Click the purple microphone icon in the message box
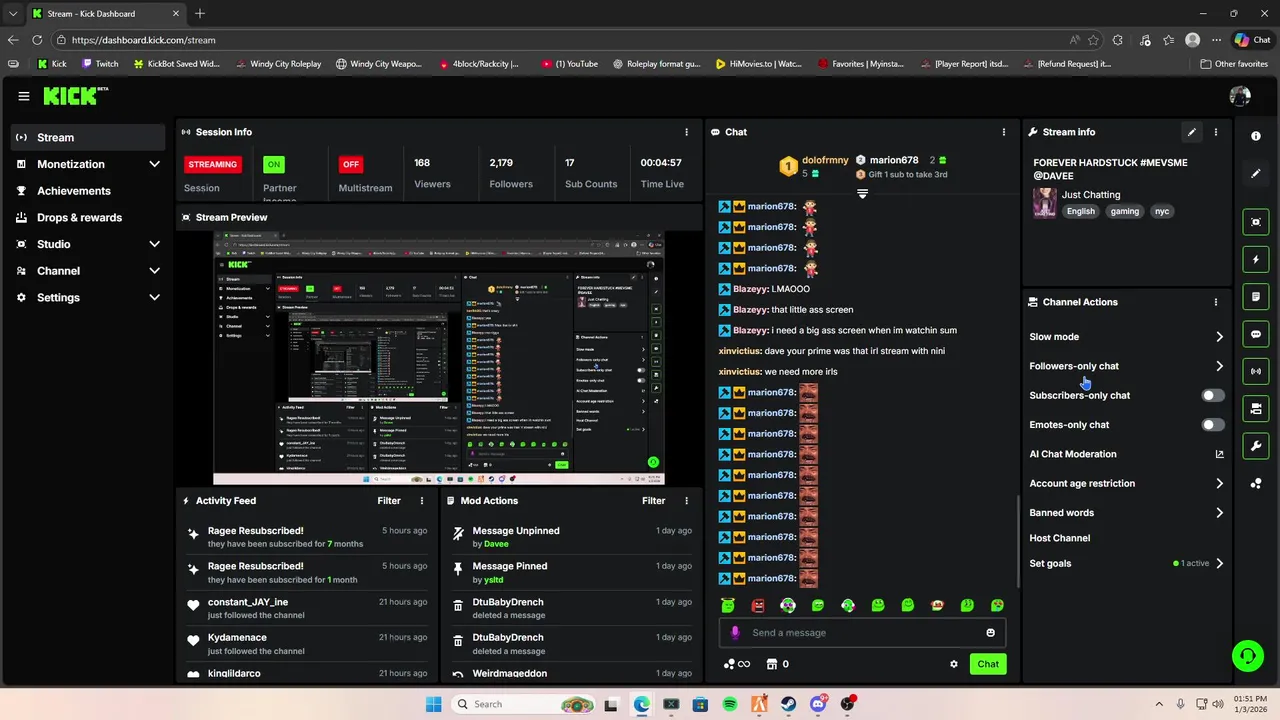 point(735,632)
